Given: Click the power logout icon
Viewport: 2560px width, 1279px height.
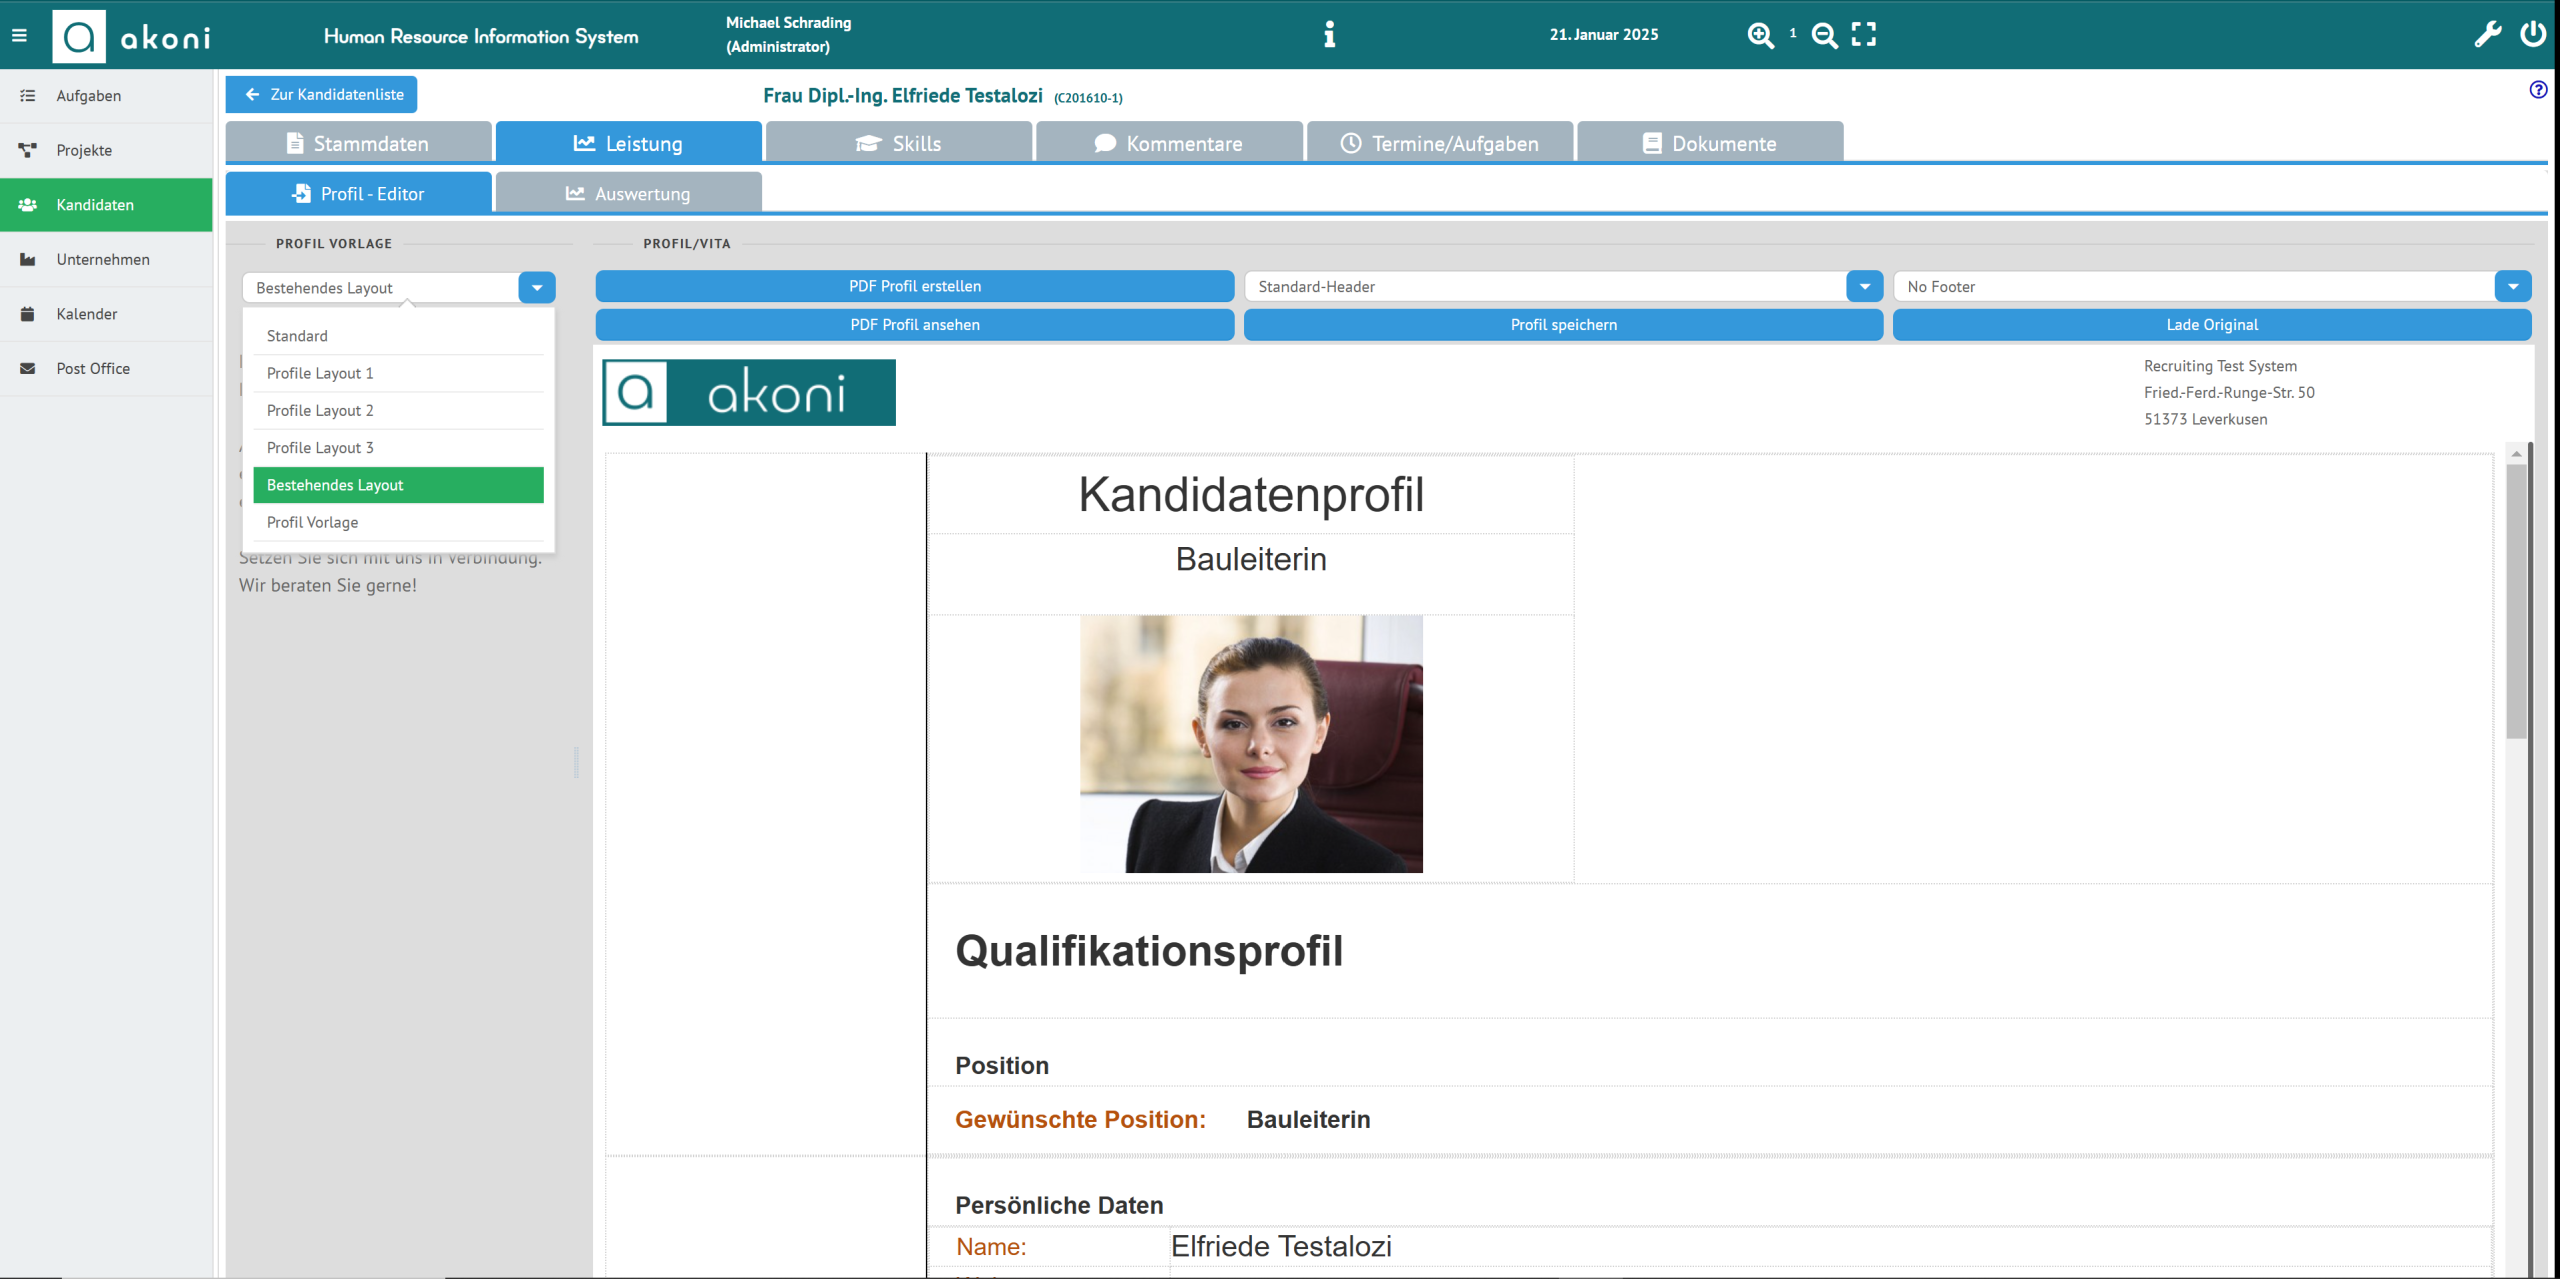Looking at the screenshot, I should click(x=2533, y=35).
